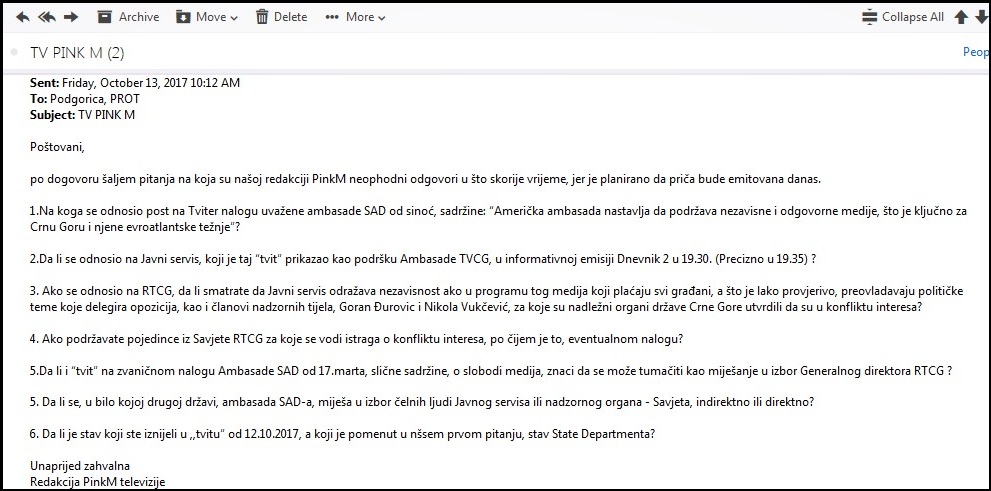991x491 pixels.
Task: Collapse all messages via Collapse All label
Action: click(x=913, y=17)
